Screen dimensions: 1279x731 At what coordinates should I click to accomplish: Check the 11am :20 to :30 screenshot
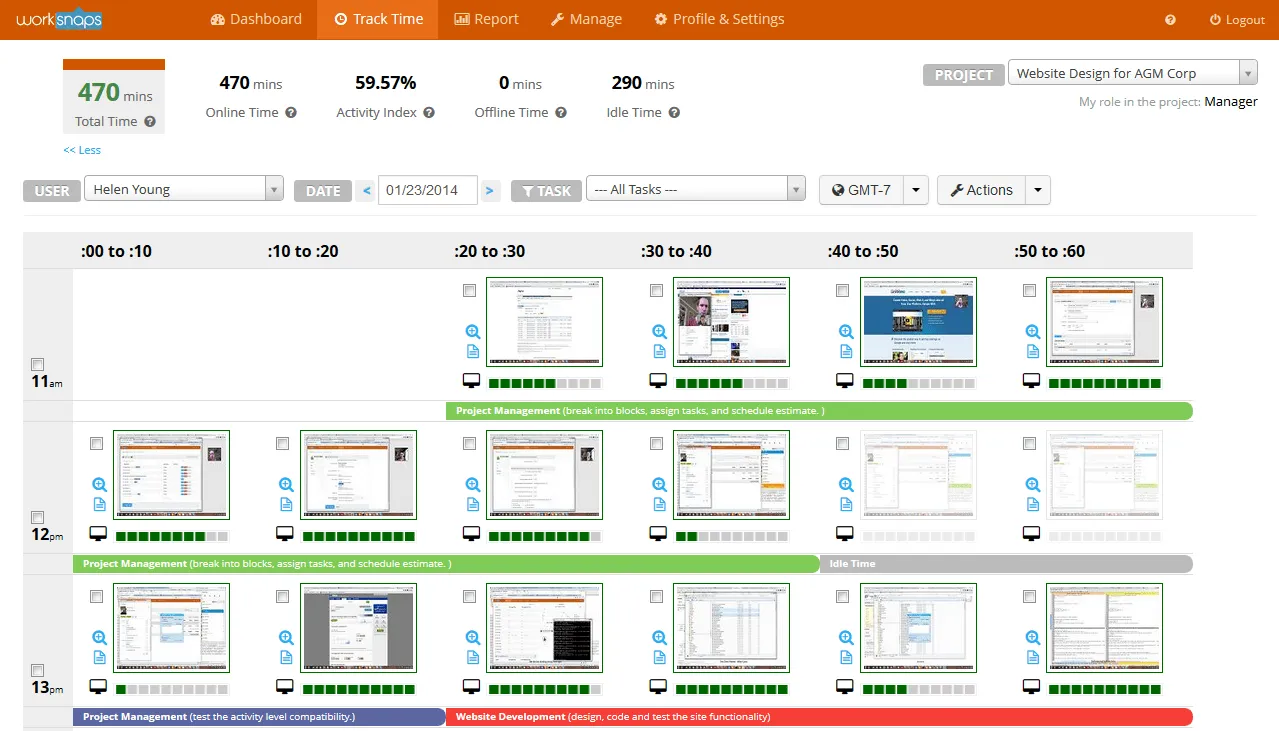click(470, 290)
